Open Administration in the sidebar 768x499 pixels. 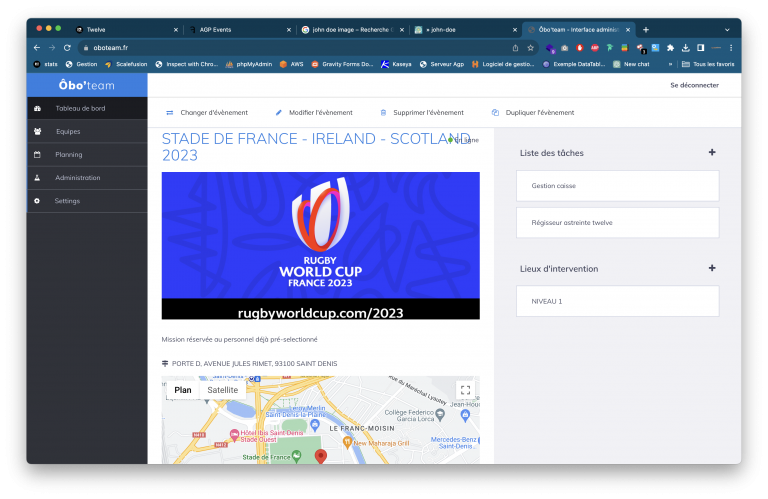pos(87,178)
